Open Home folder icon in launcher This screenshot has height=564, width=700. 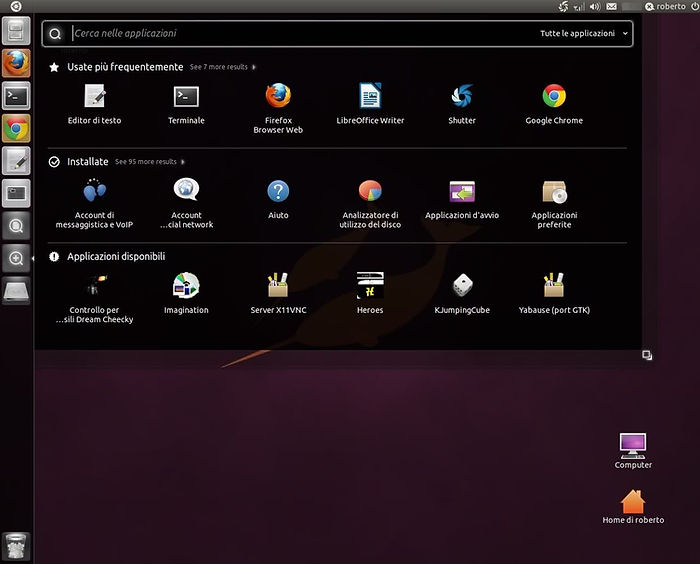click(x=16, y=30)
